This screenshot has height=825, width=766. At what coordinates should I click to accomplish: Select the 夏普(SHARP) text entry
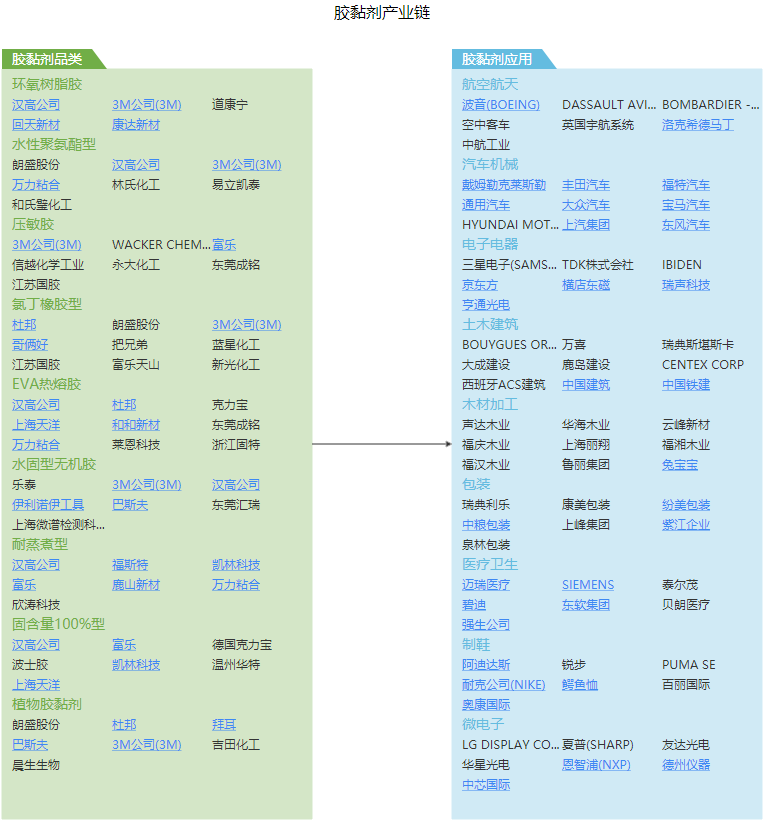[598, 744]
